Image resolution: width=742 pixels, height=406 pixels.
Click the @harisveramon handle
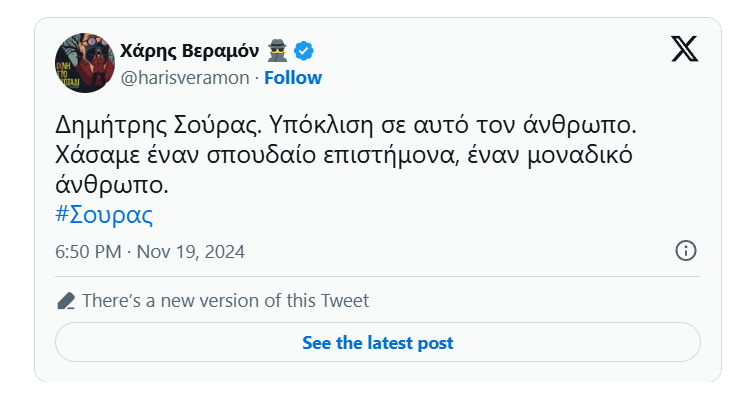[x=183, y=77]
